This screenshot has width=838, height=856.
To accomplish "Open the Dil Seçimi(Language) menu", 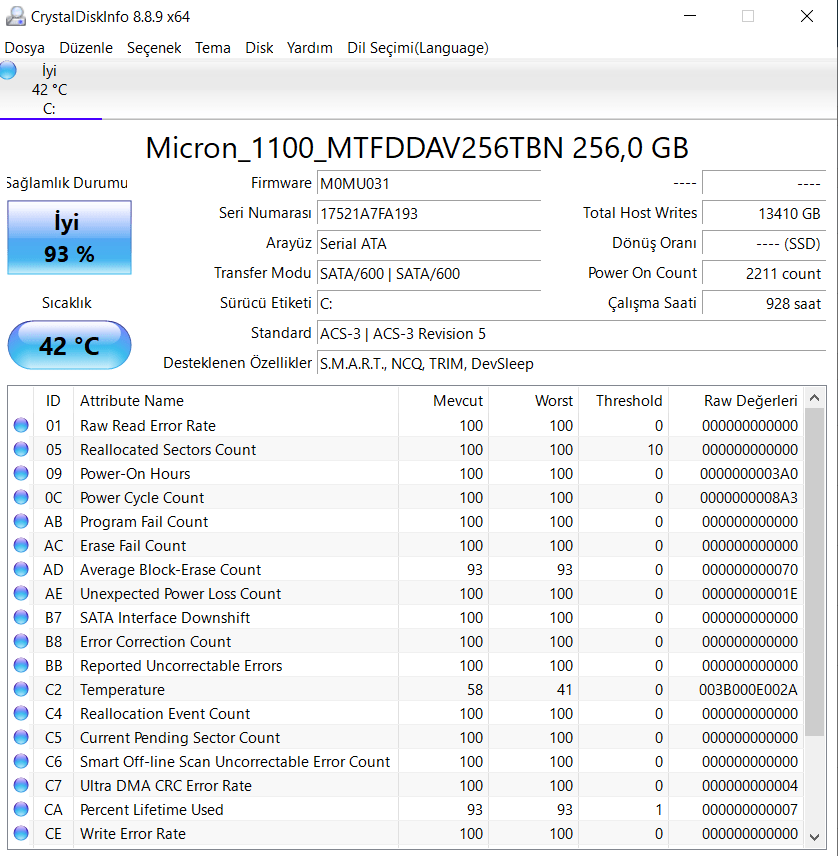I will pos(418,48).
